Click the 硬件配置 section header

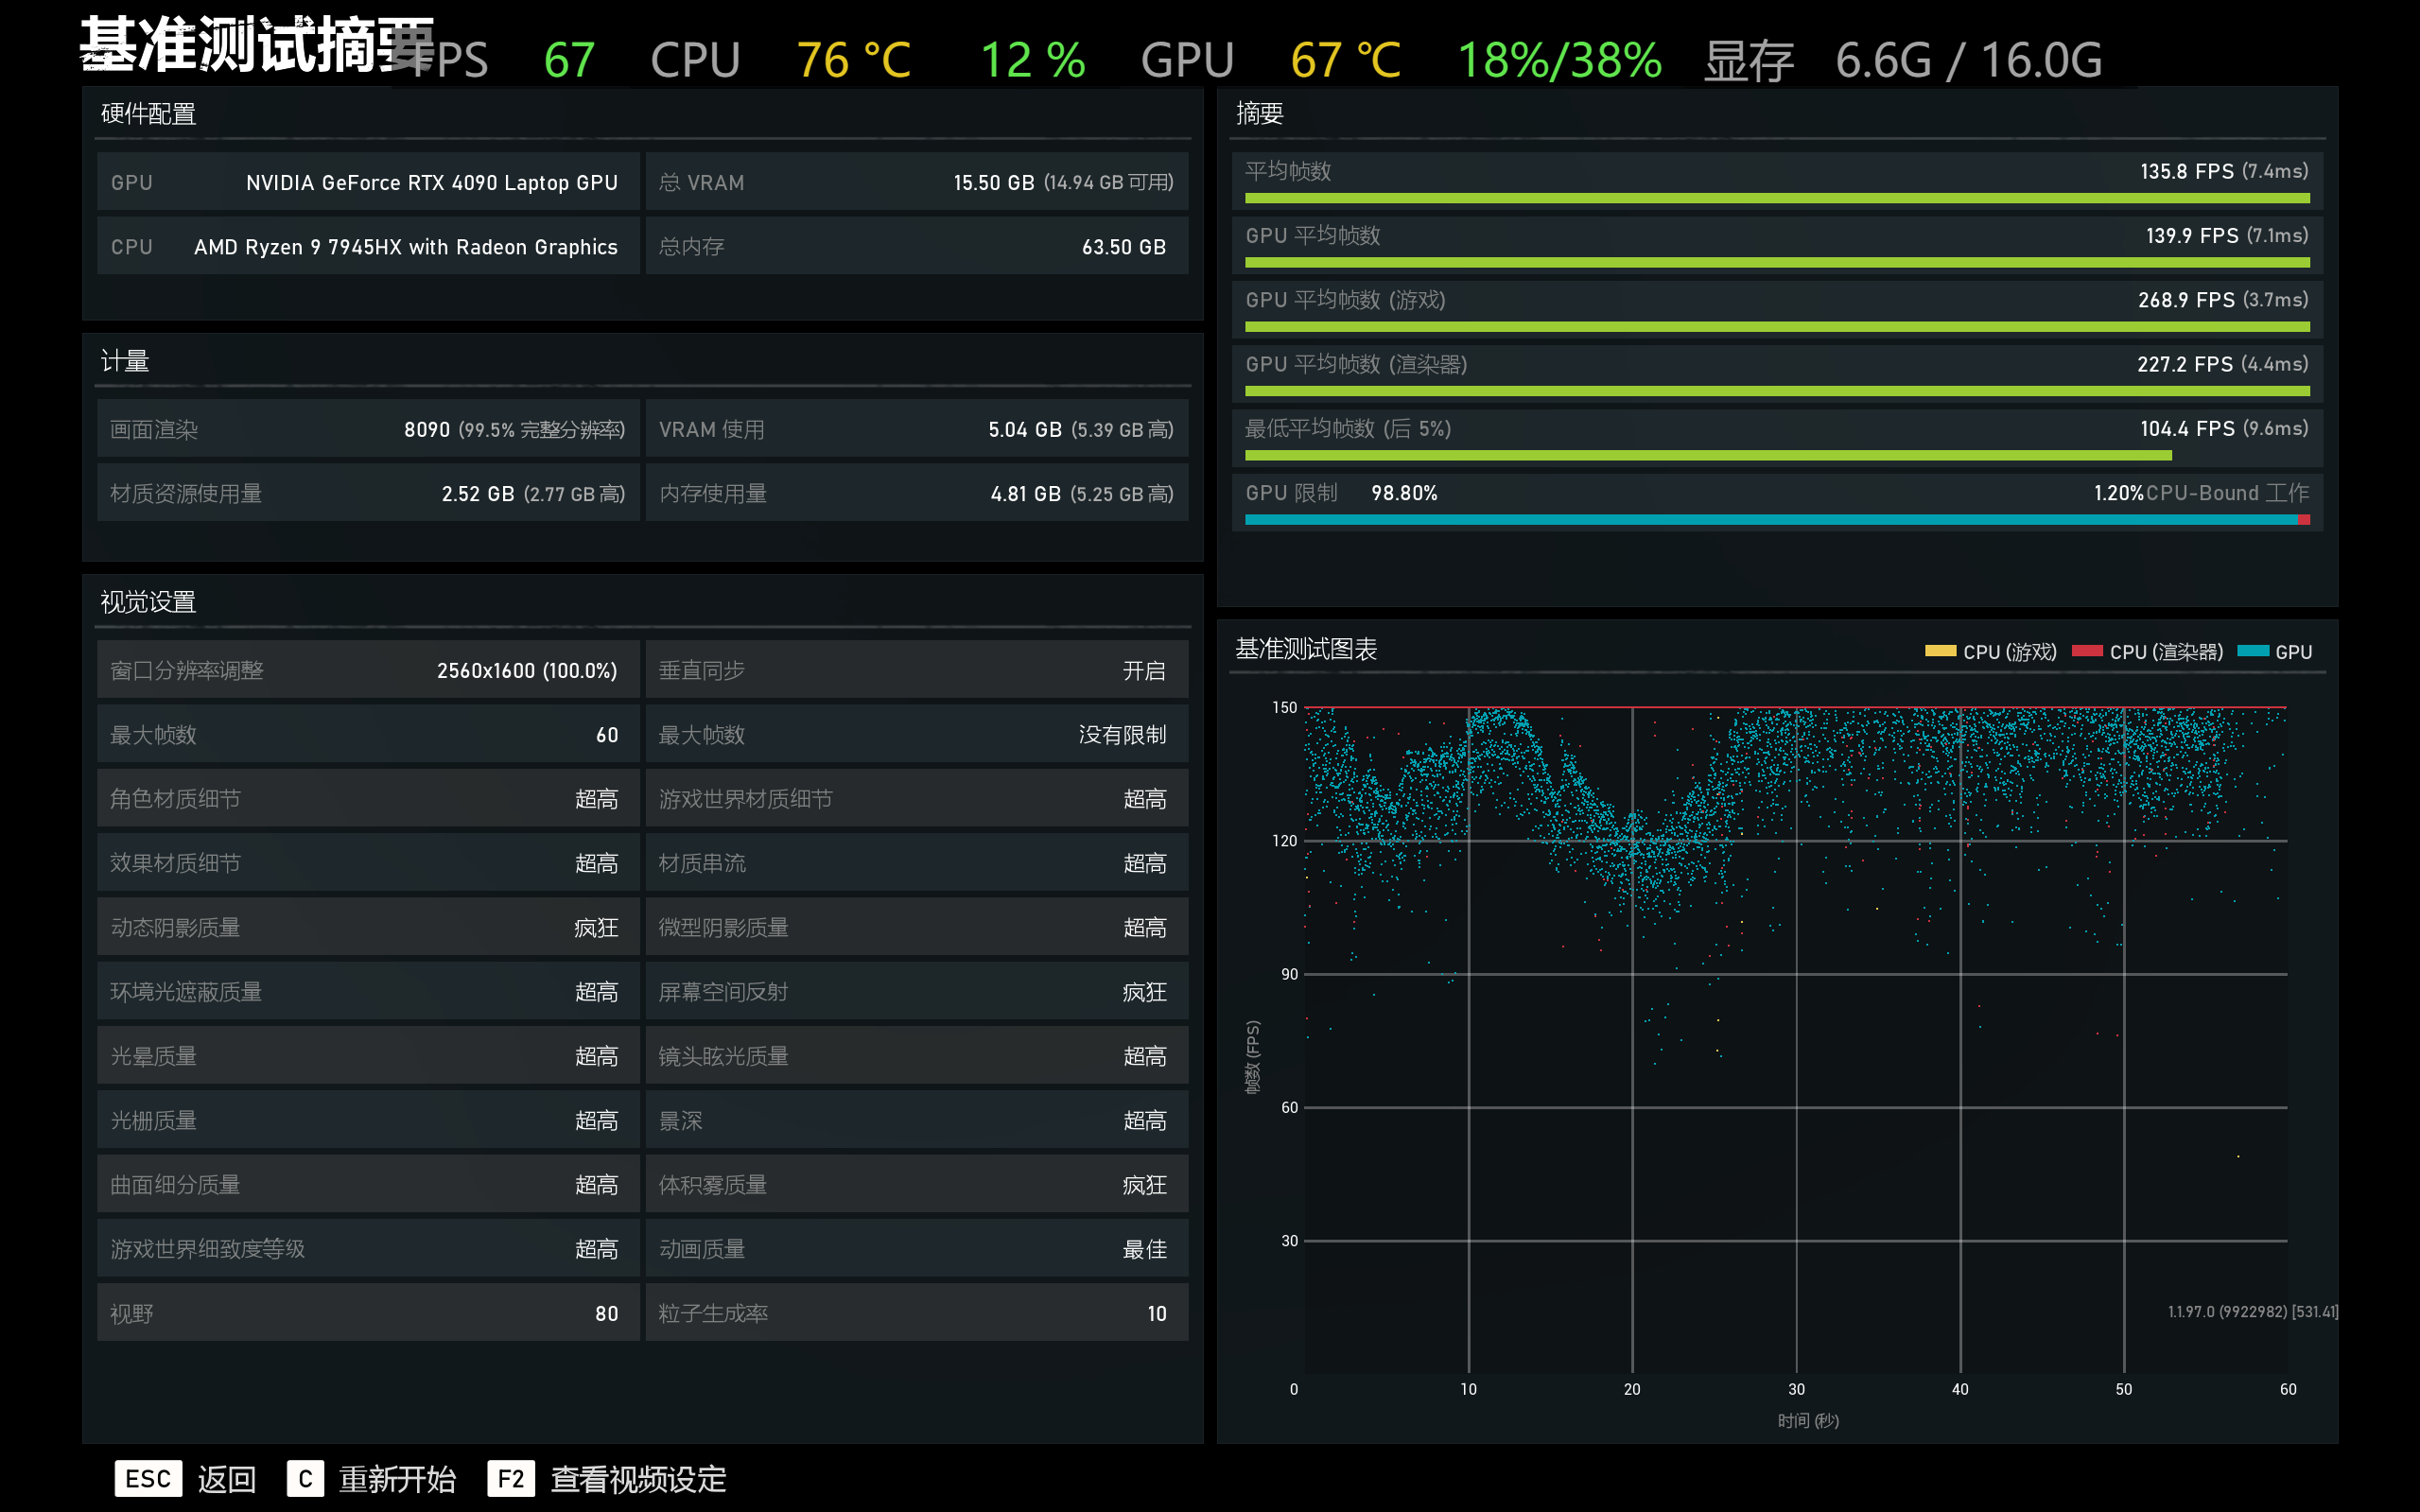pos(148,114)
